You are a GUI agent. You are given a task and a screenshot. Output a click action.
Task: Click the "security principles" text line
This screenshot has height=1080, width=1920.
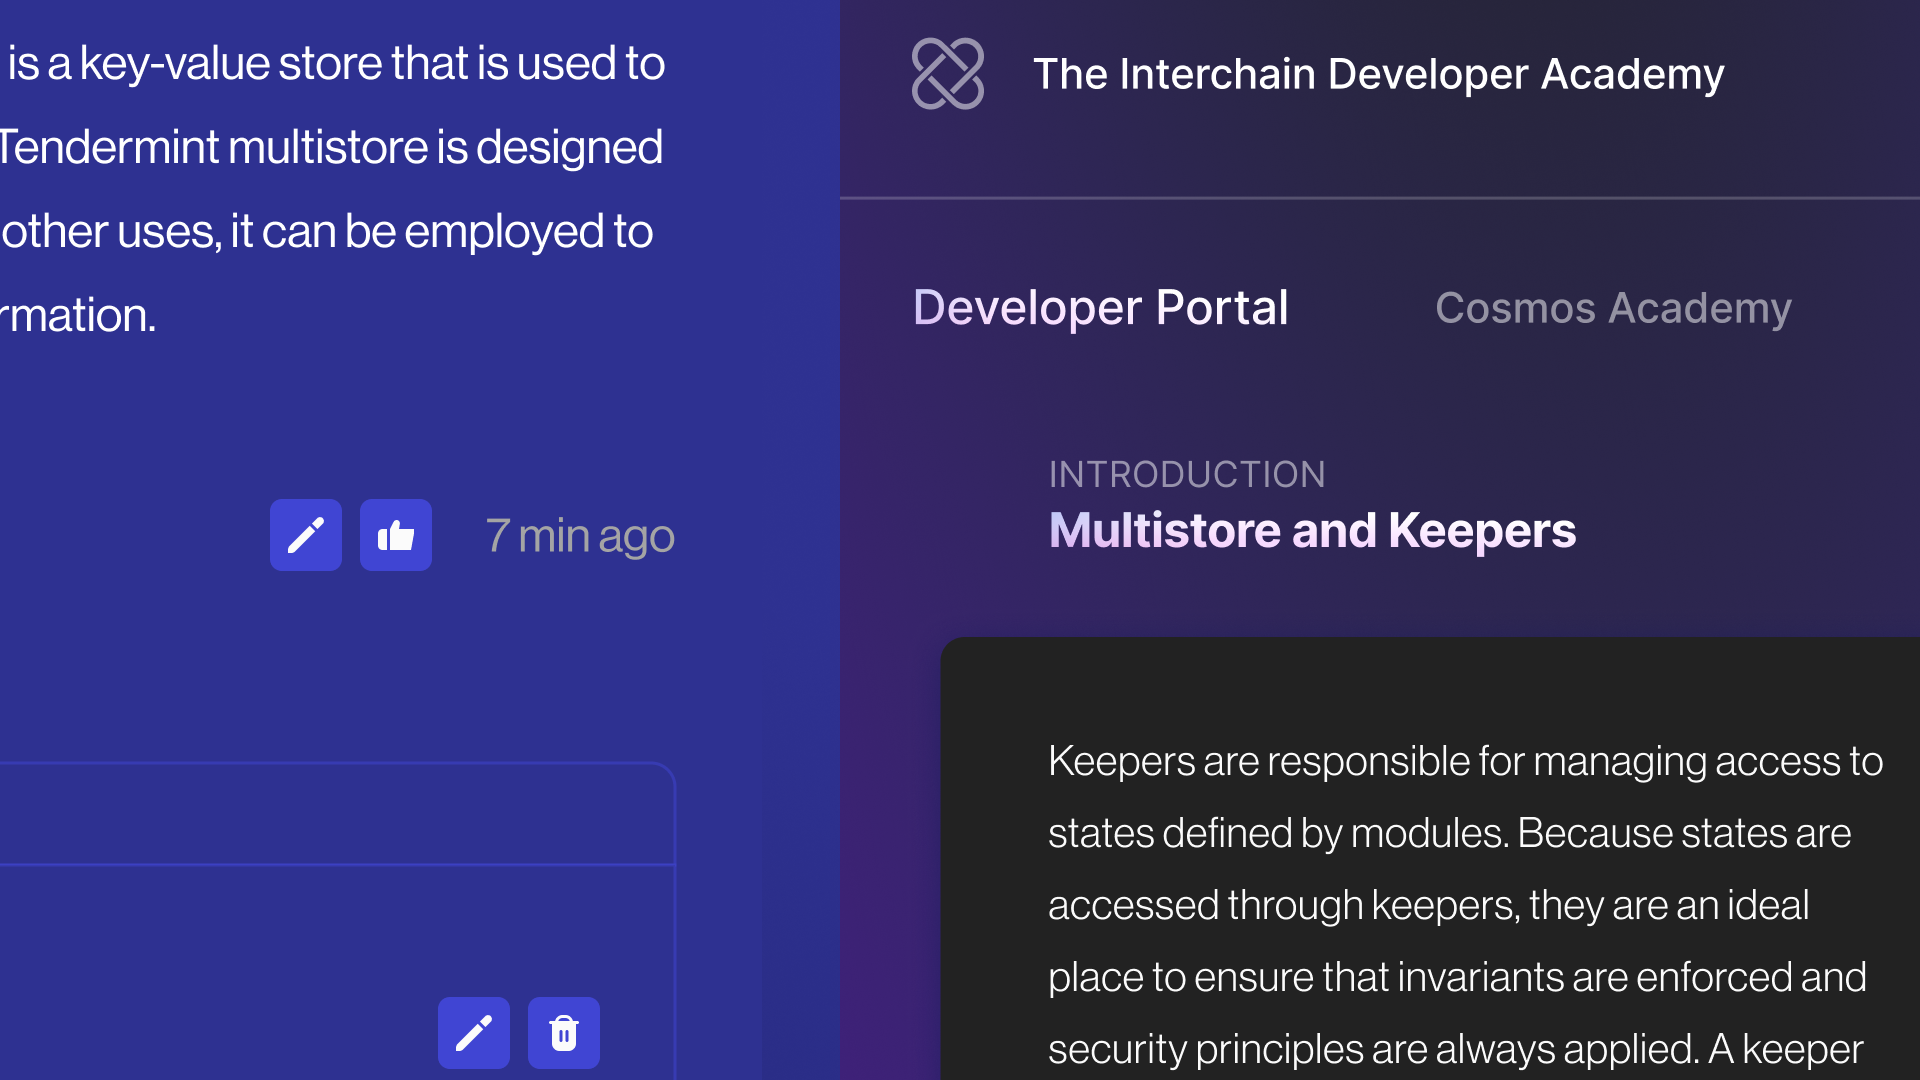pyautogui.click(x=1455, y=1050)
